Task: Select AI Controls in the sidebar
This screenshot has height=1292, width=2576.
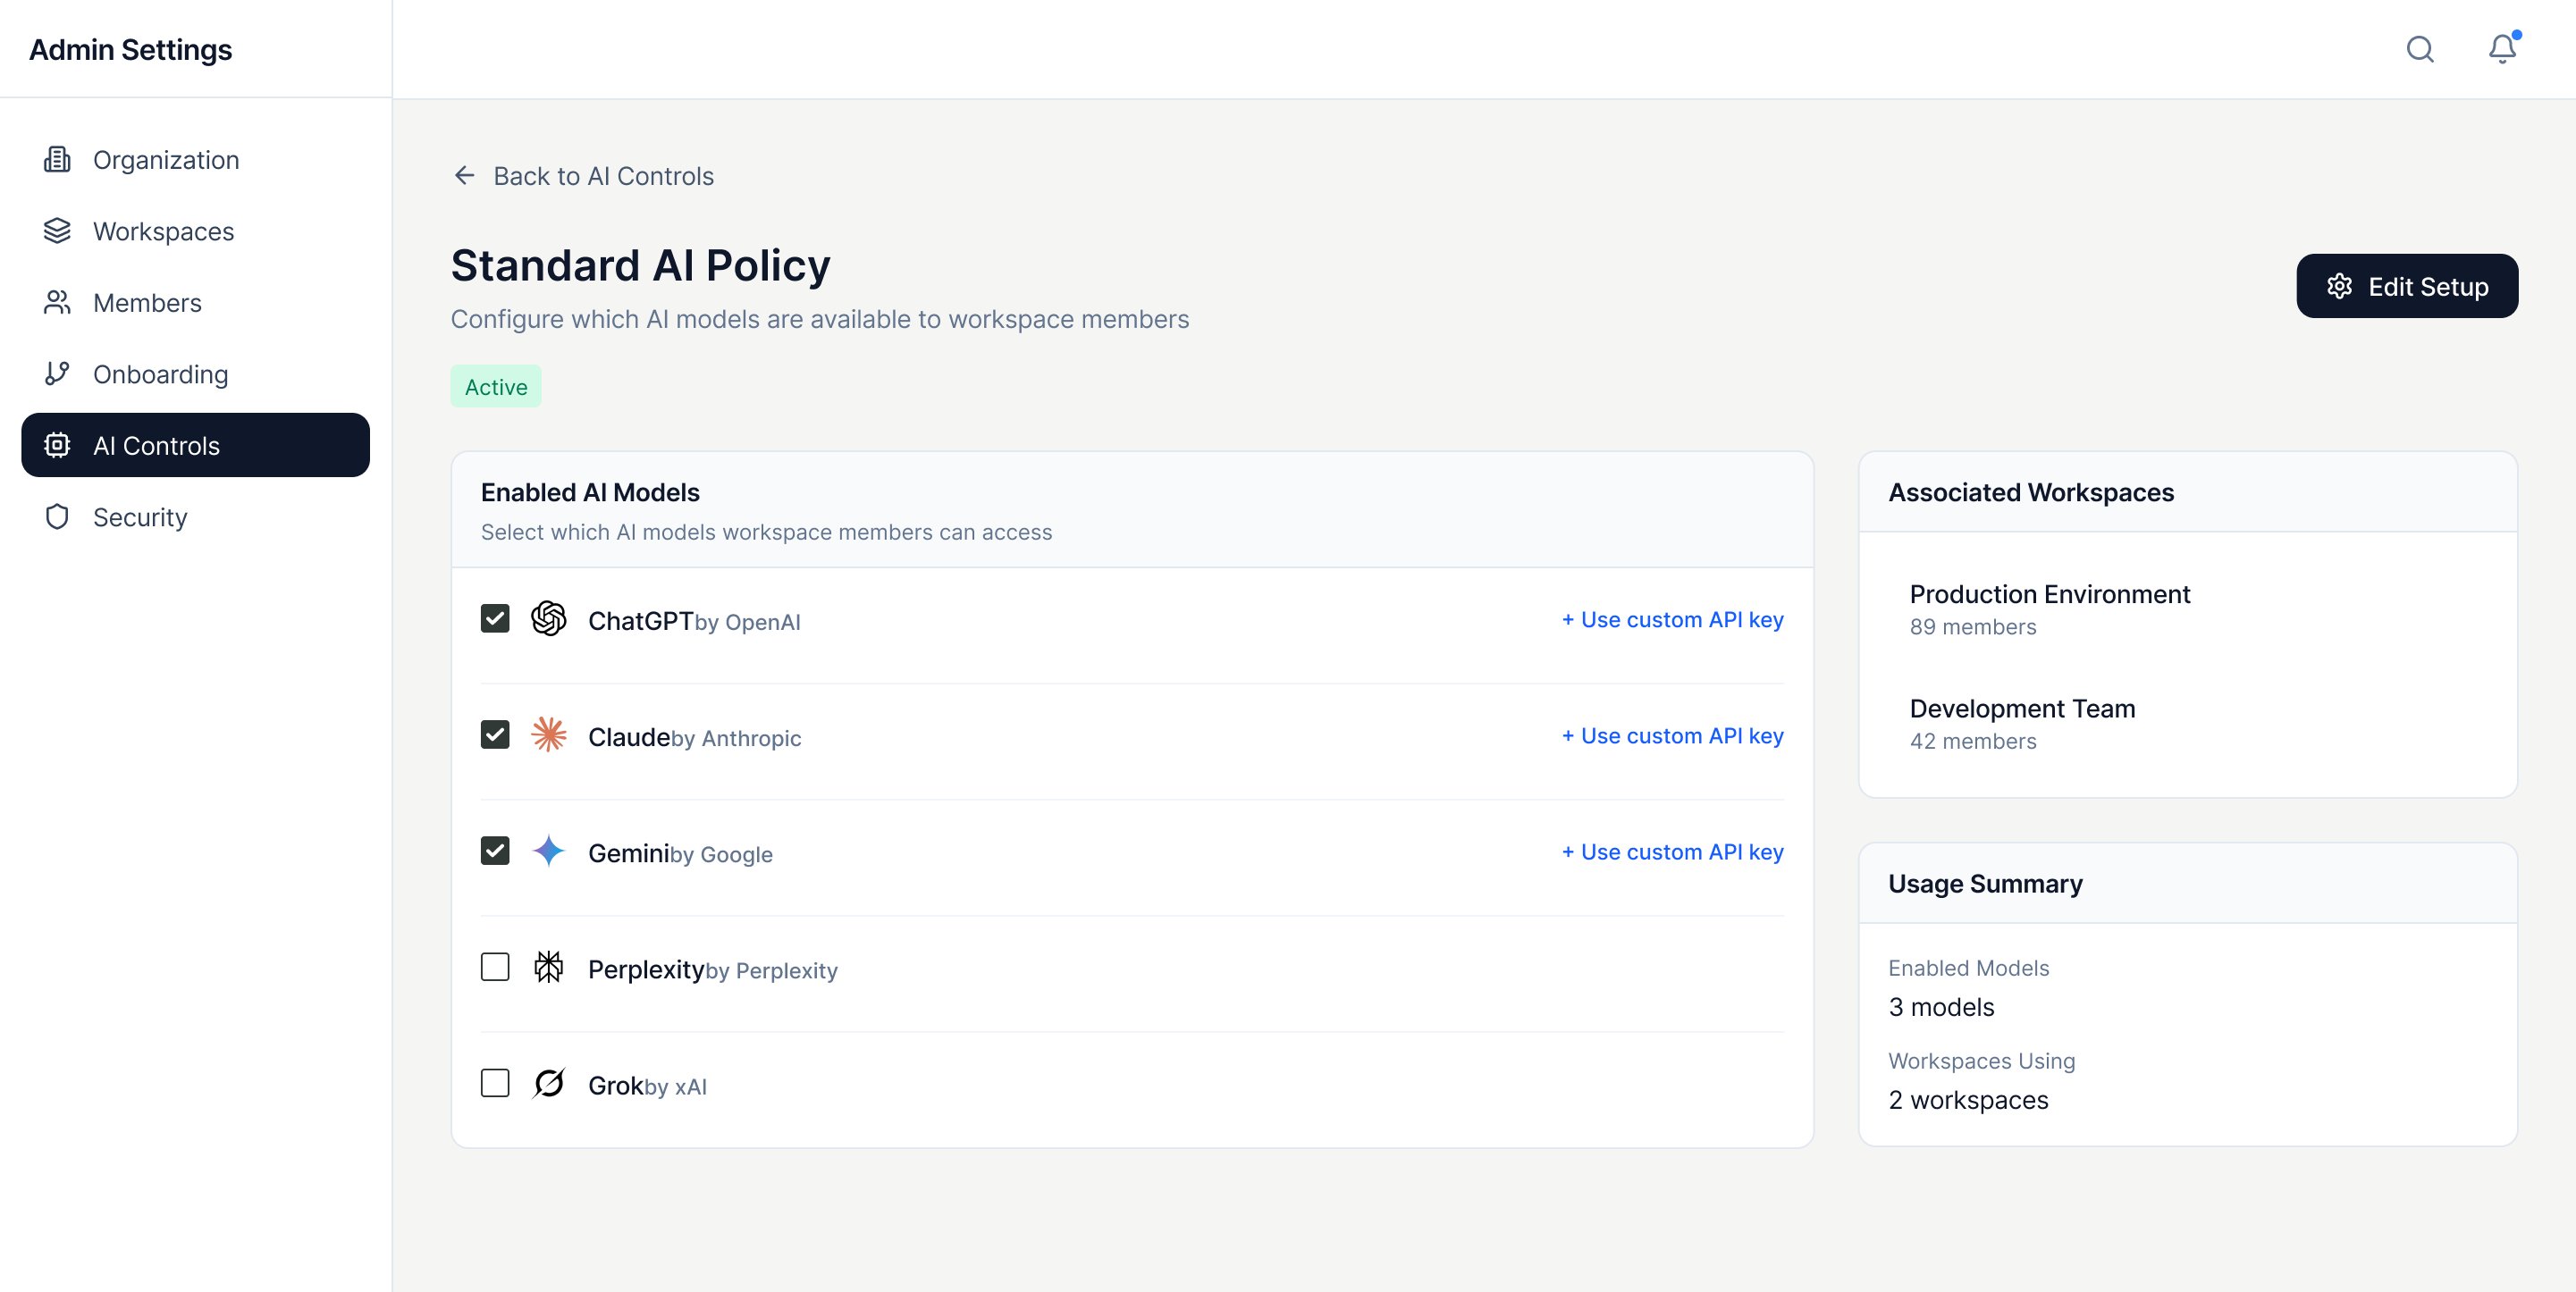Action: click(x=195, y=445)
